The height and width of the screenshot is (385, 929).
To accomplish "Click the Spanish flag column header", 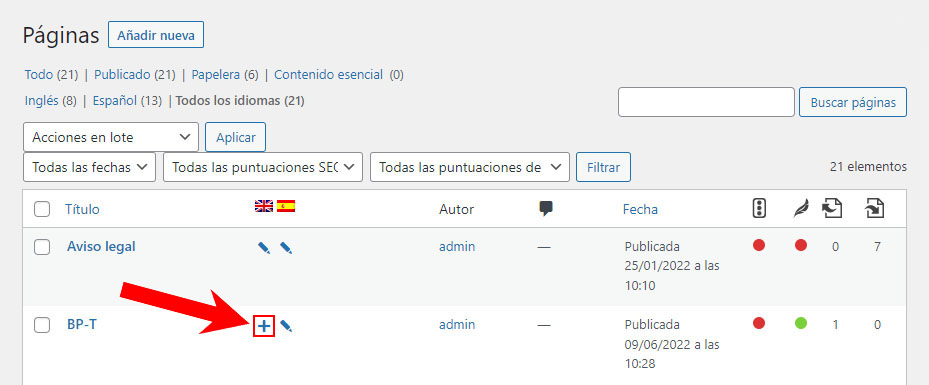I will coord(286,206).
